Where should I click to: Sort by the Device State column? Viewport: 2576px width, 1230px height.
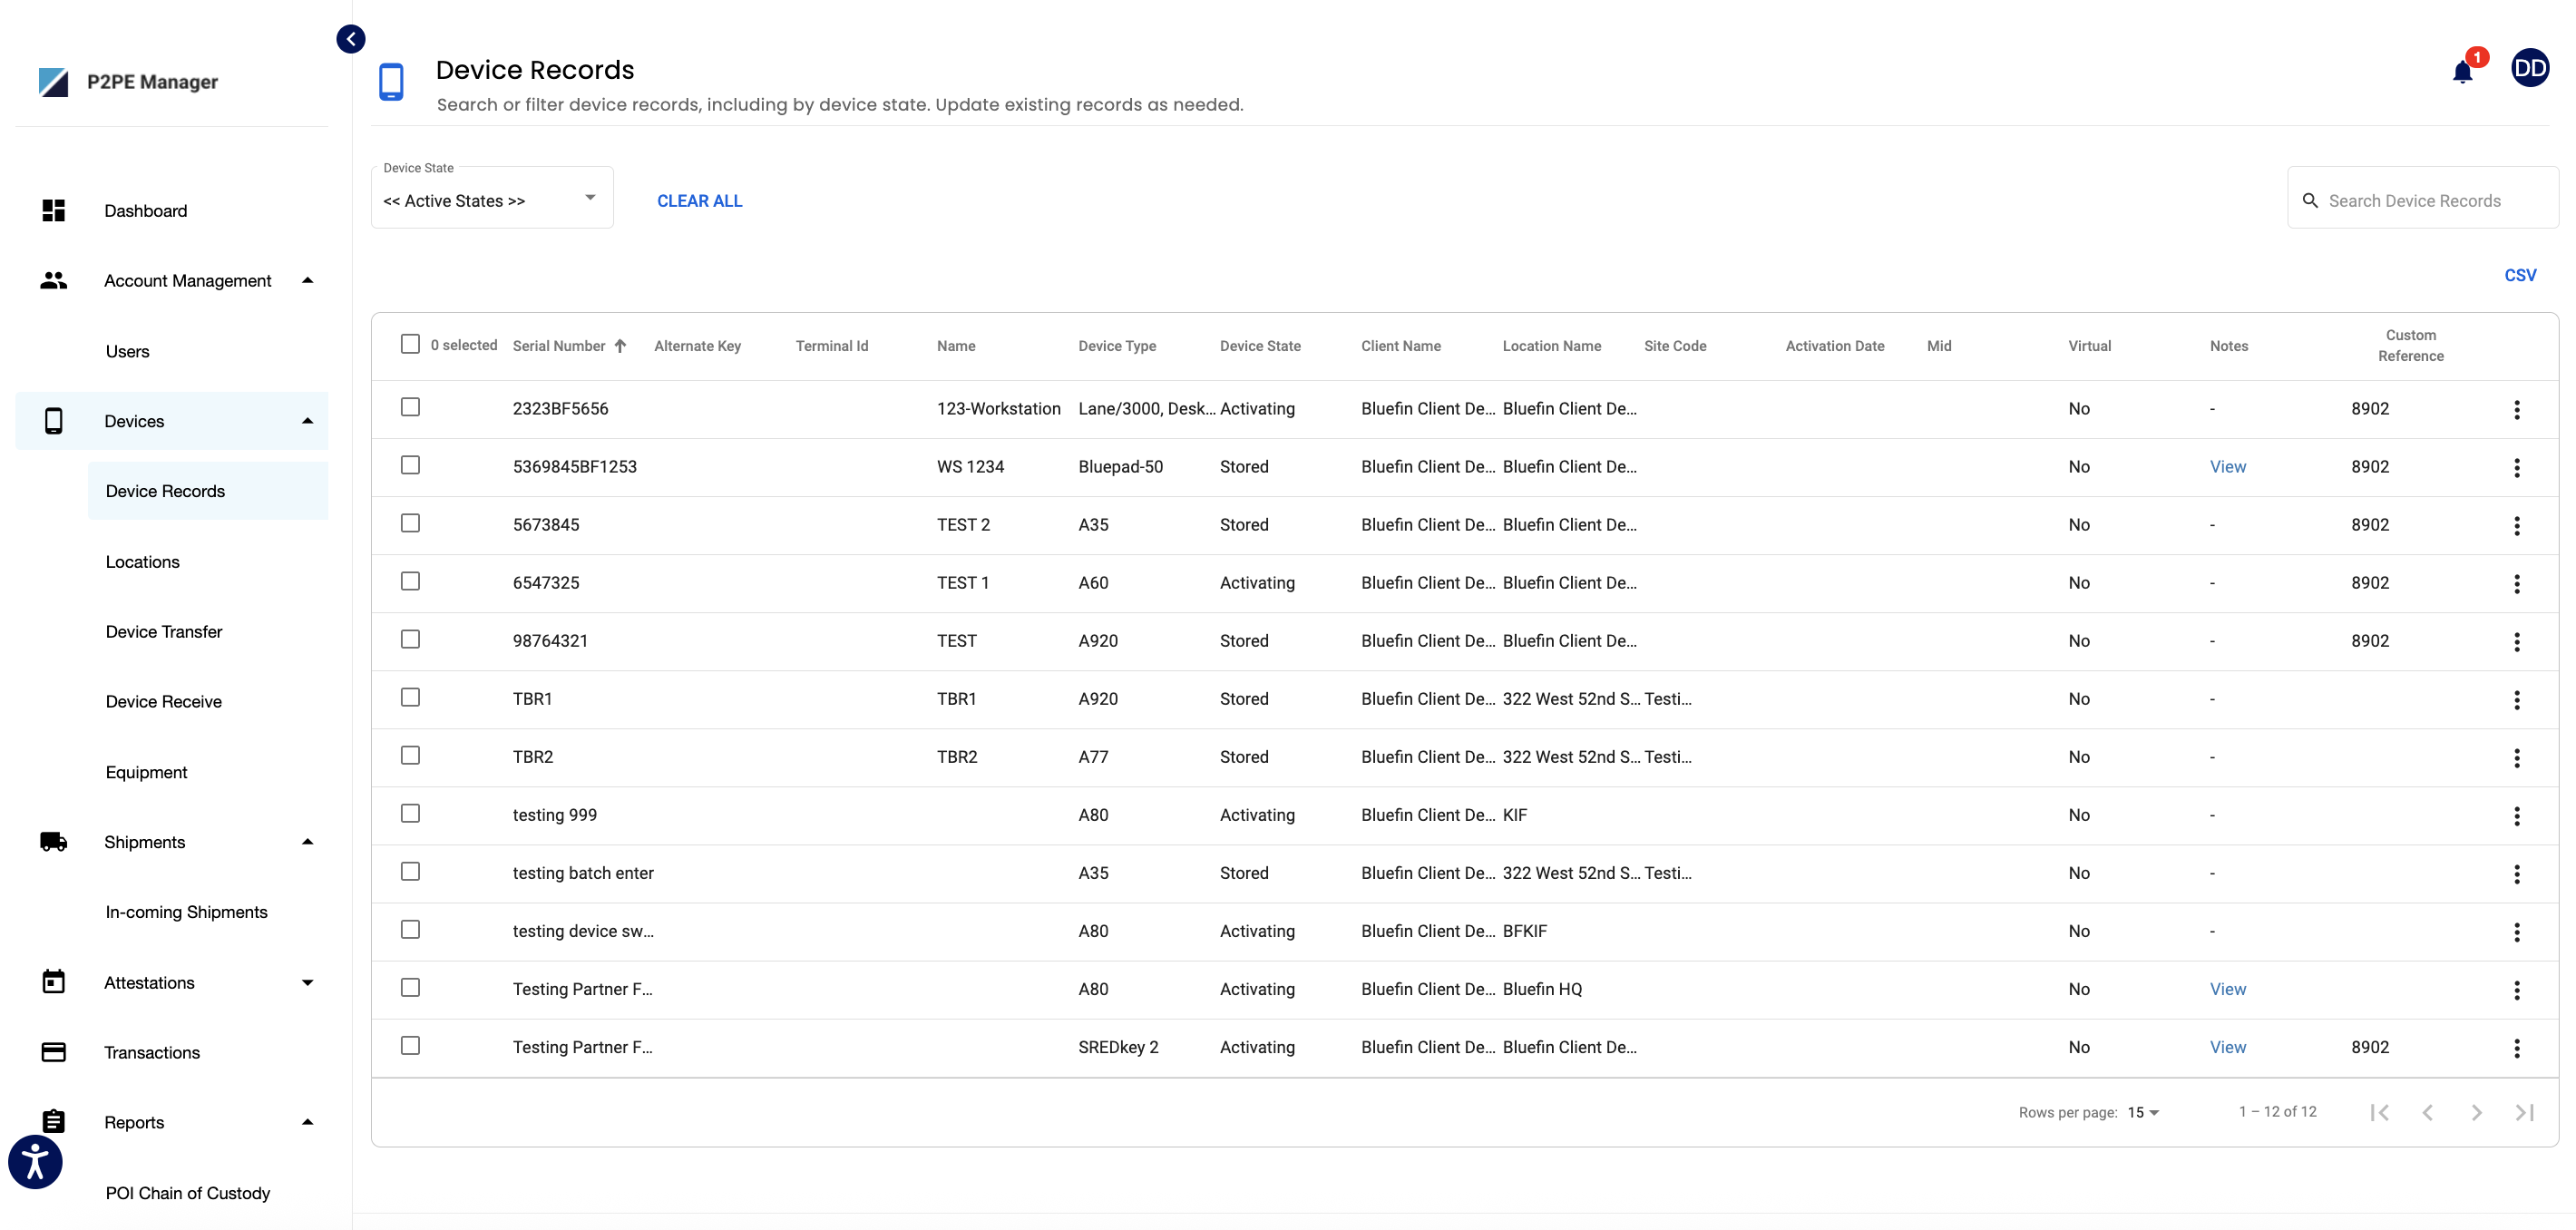tap(1260, 346)
